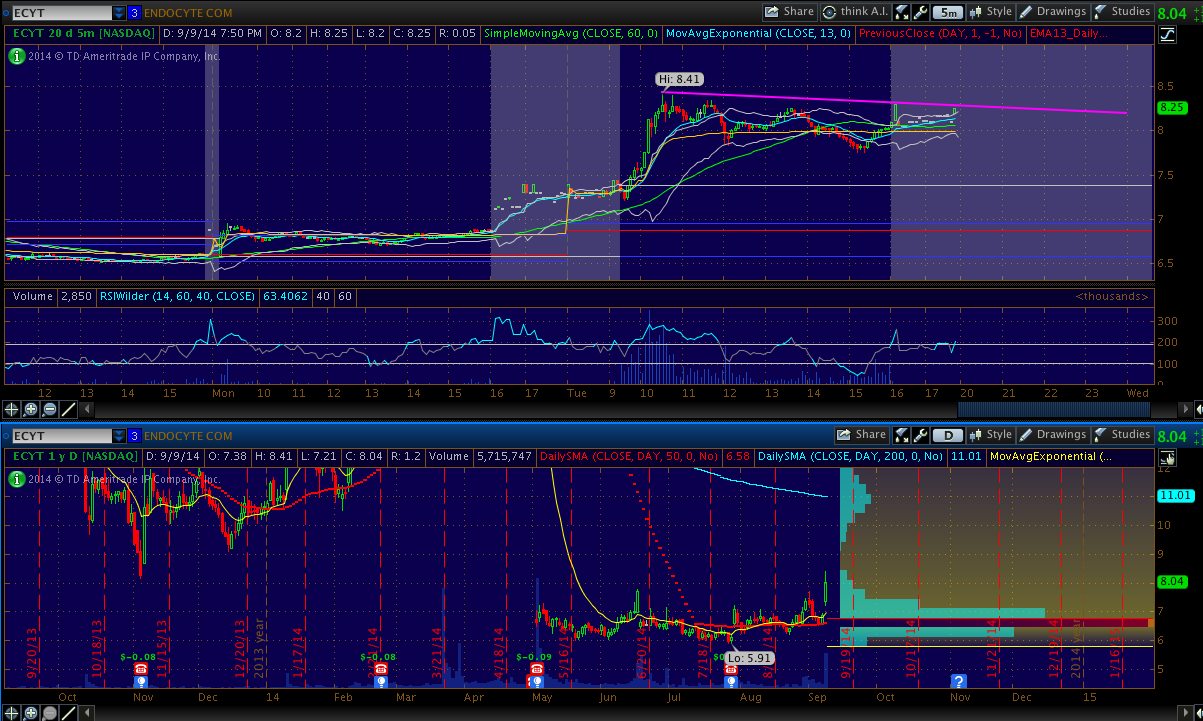The height and width of the screenshot is (721, 1203).
Task: Toggle the D daily timeframe button
Action: (x=946, y=435)
